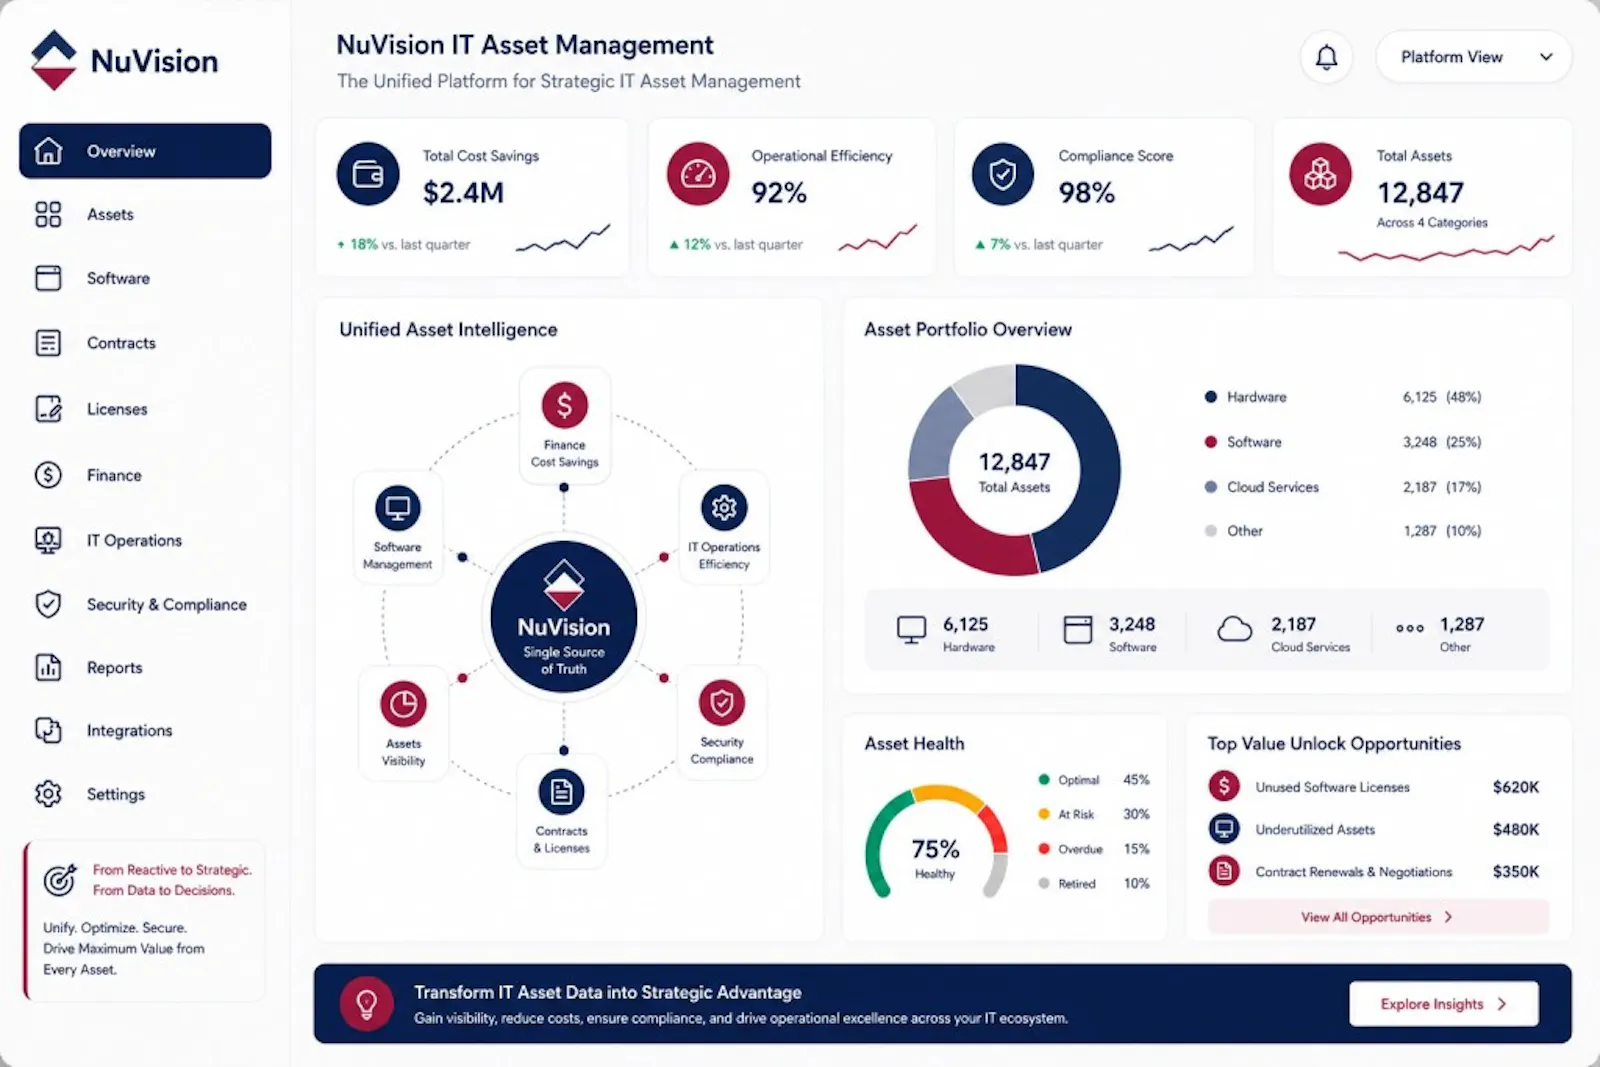
Task: Click the $620K value
Action: (x=1516, y=787)
